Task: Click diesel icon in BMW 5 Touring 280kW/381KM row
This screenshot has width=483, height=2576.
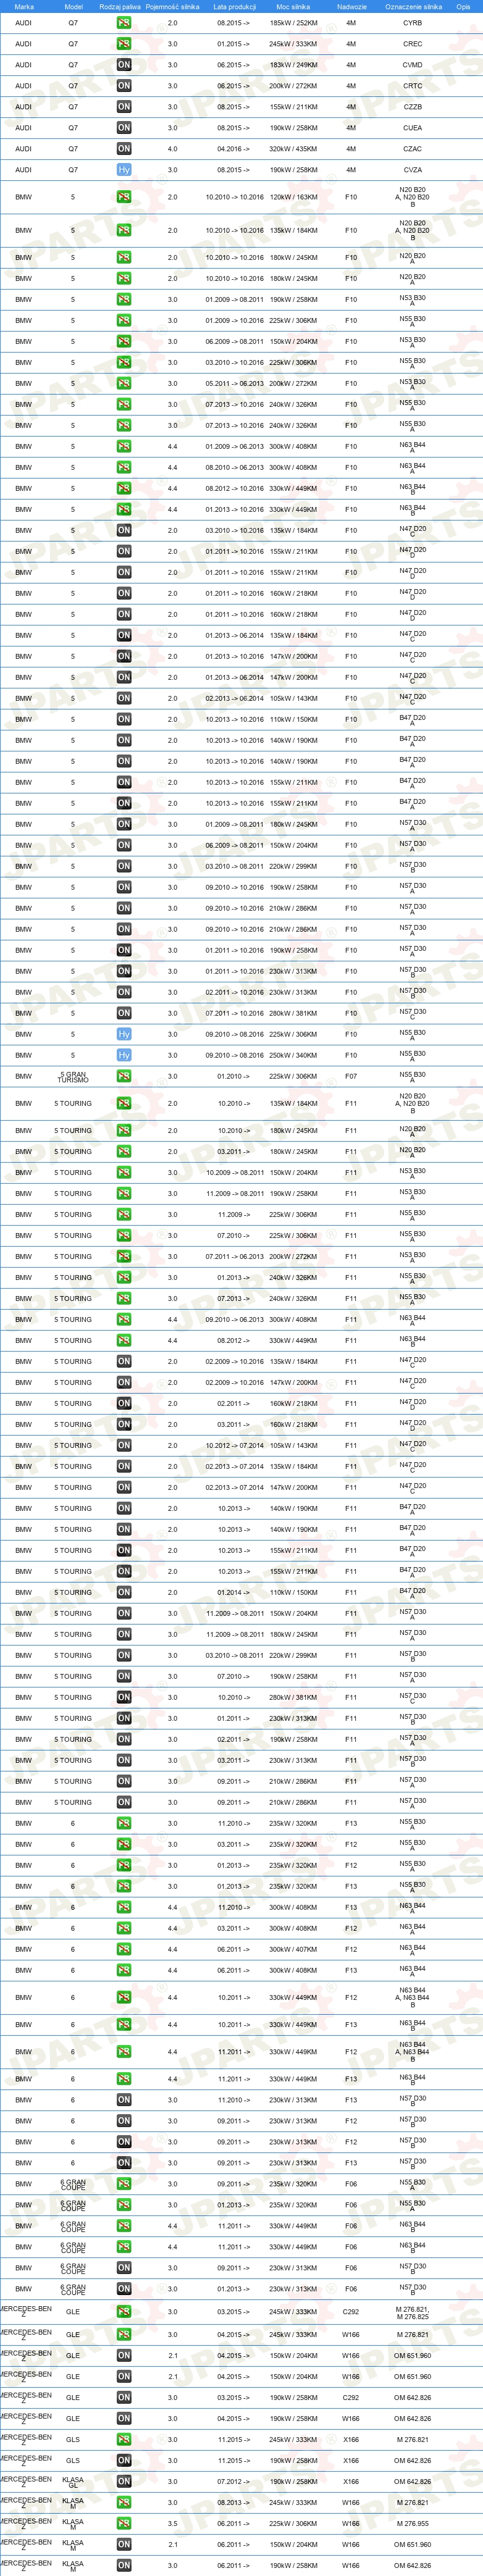Action: pos(124,1697)
